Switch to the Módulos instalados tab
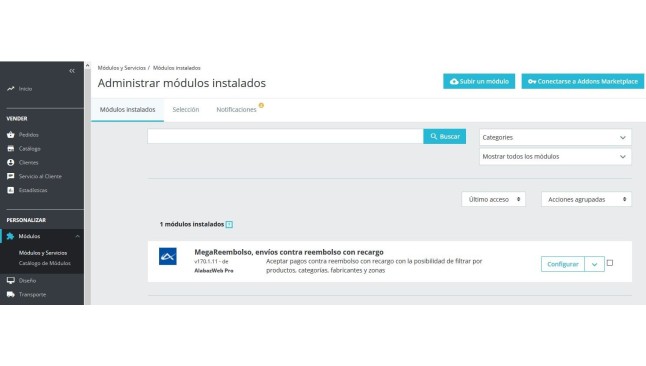The width and height of the screenshot is (646, 366). tap(127, 110)
